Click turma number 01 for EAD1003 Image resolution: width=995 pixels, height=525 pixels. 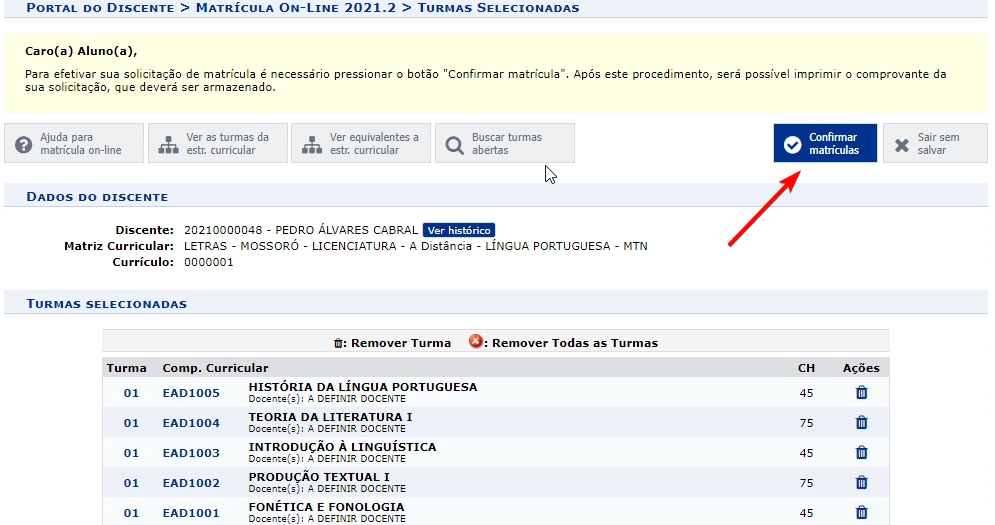tap(131, 453)
